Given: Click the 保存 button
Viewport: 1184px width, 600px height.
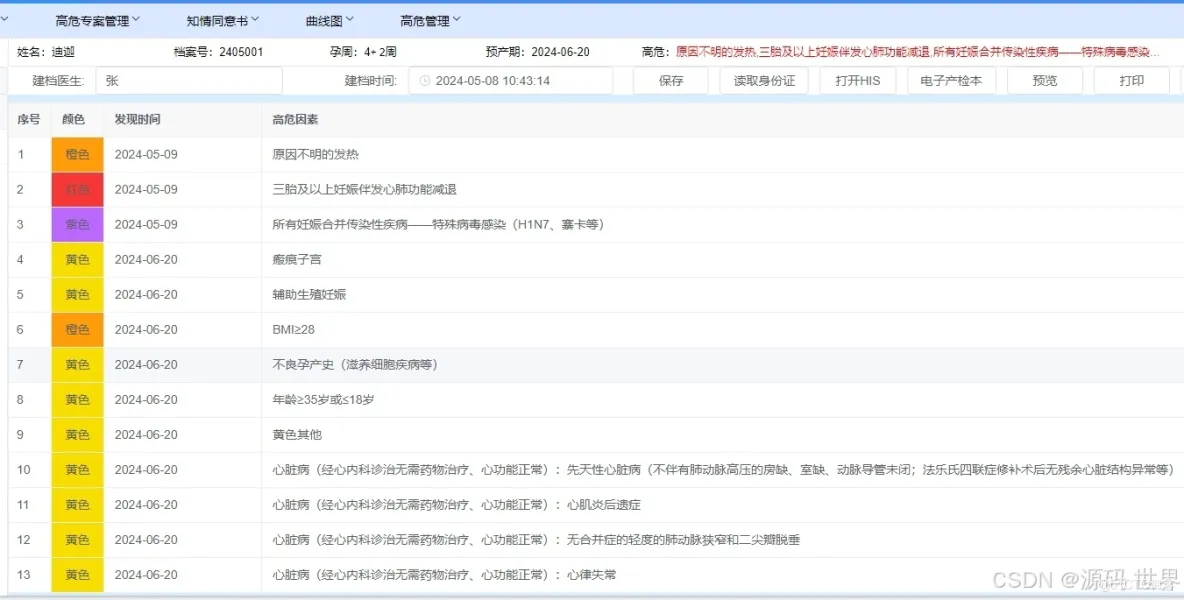Looking at the screenshot, I should [x=671, y=81].
